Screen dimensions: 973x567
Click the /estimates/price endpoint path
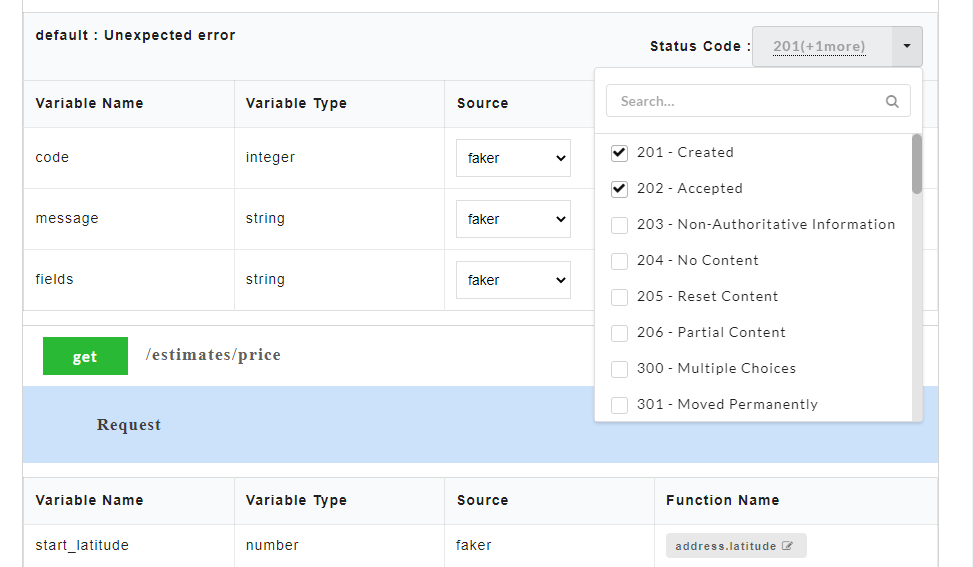pyautogui.click(x=213, y=355)
